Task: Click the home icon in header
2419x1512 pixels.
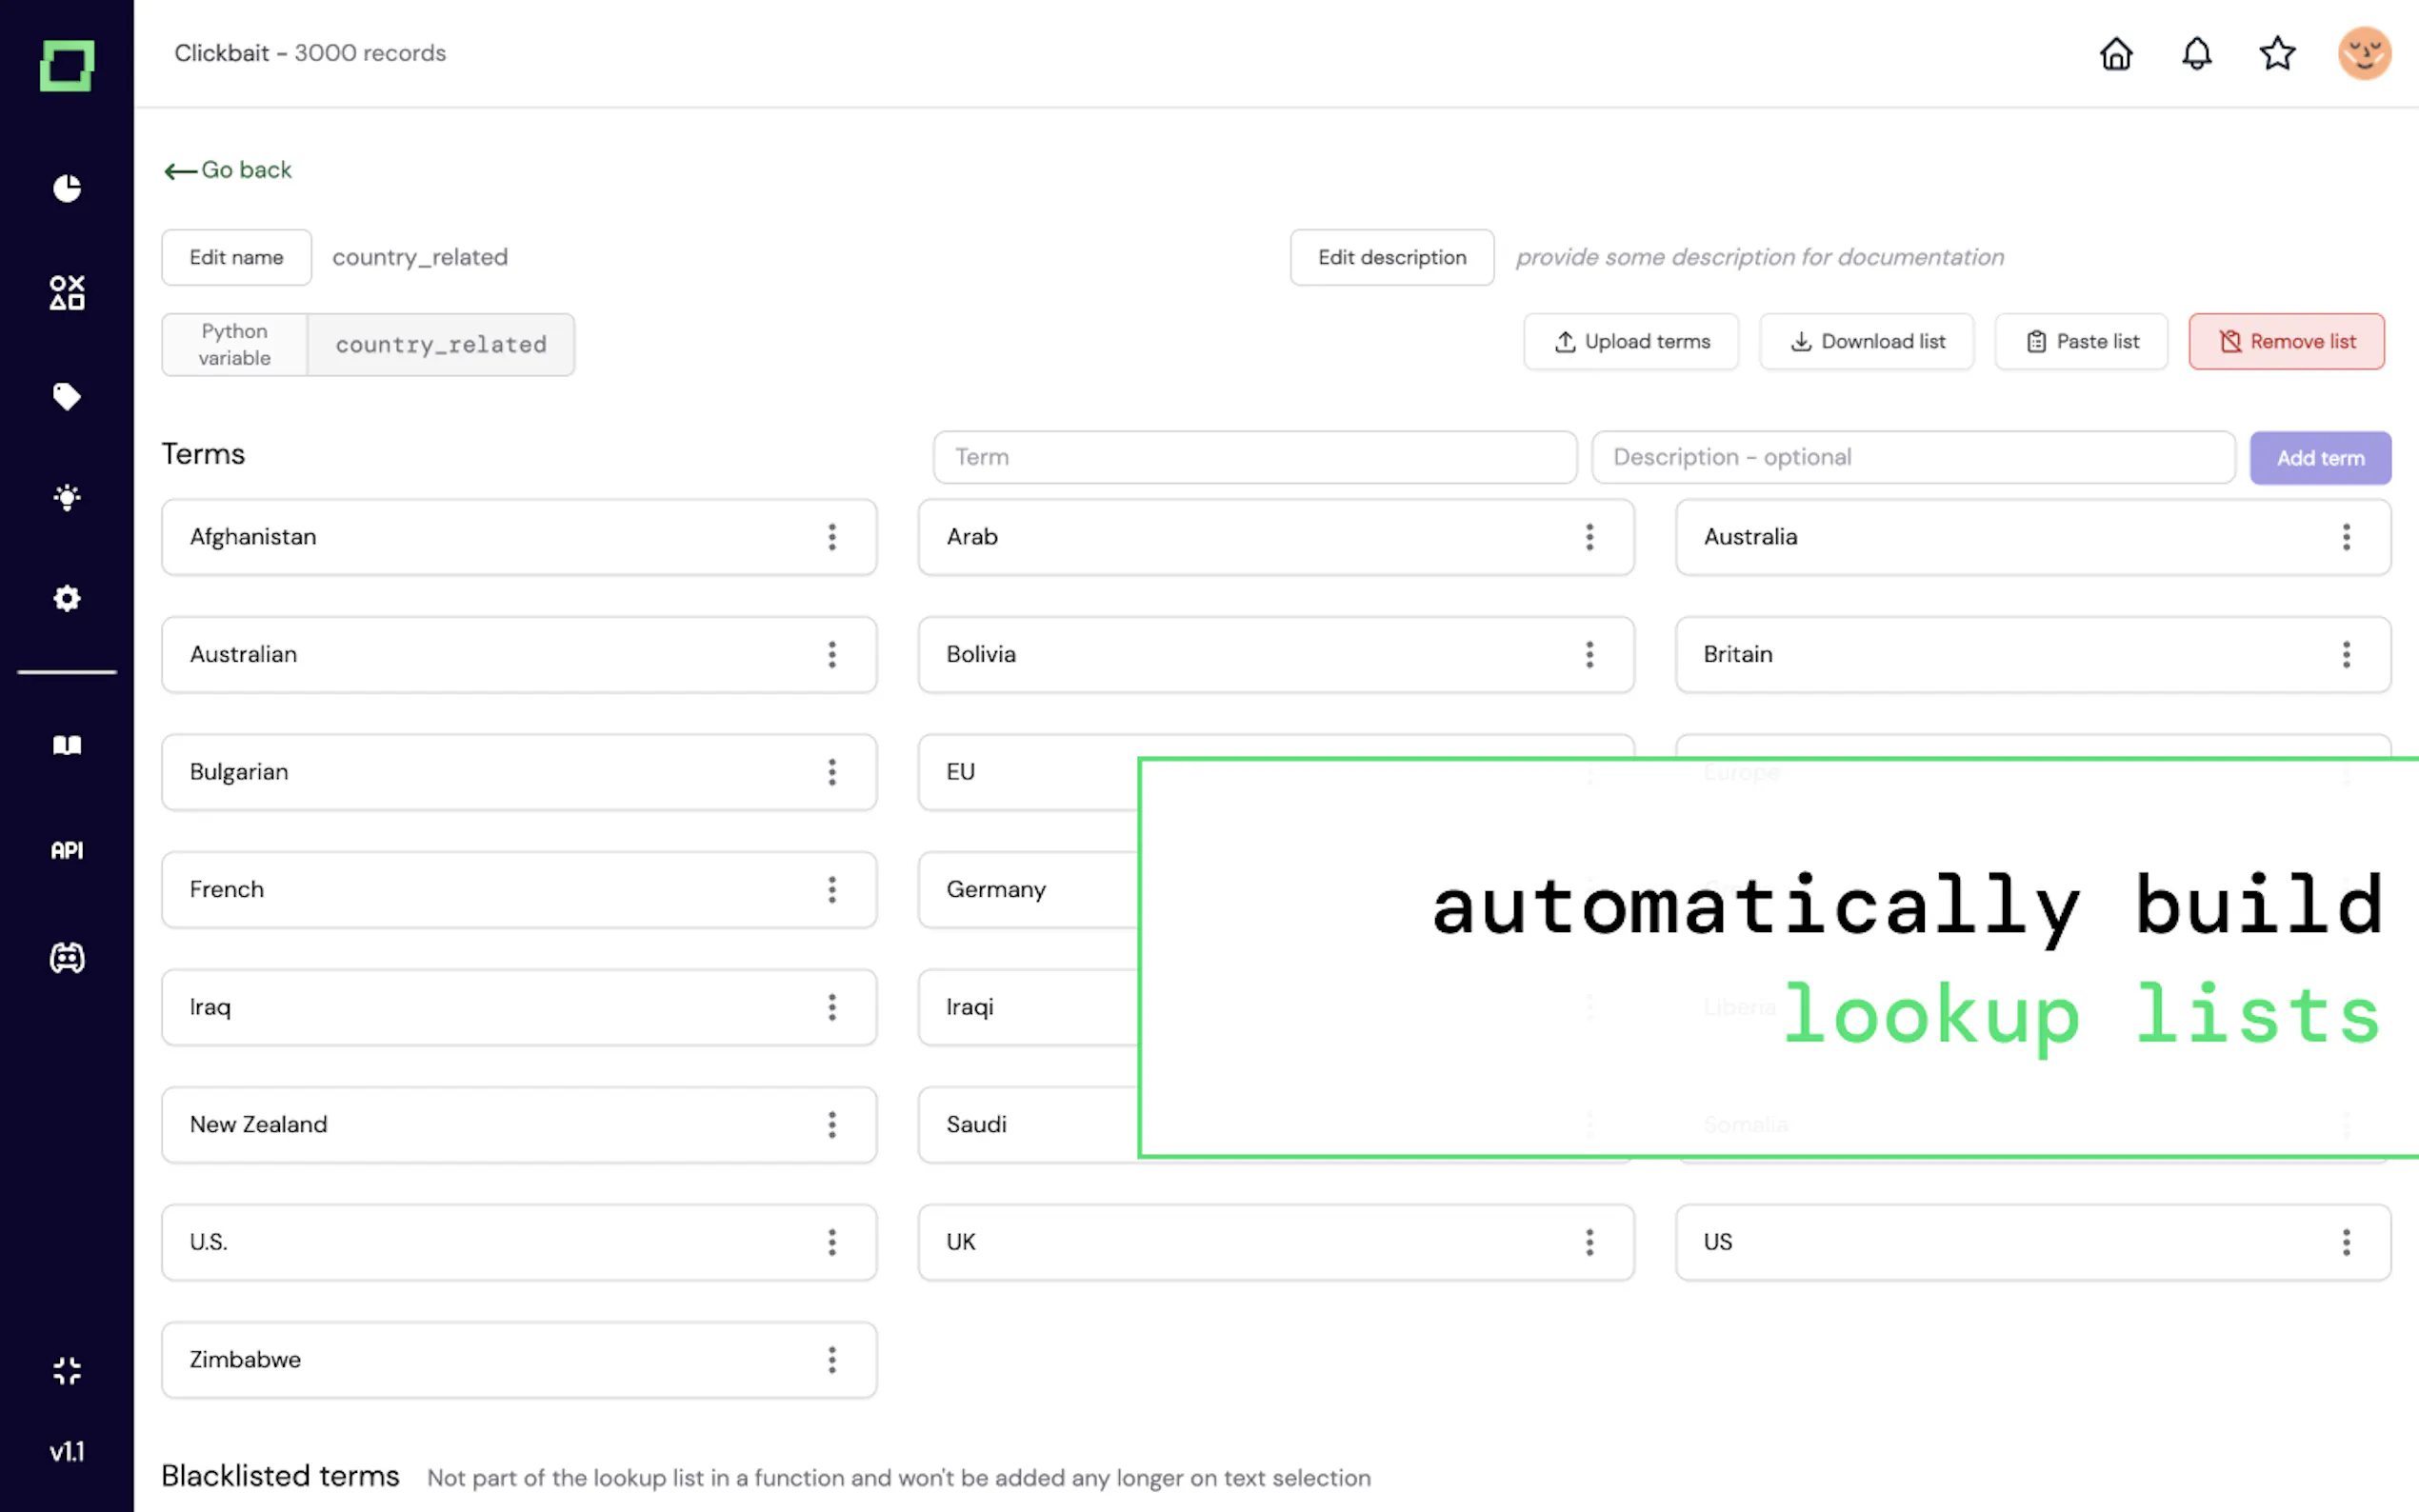Action: point(2116,53)
